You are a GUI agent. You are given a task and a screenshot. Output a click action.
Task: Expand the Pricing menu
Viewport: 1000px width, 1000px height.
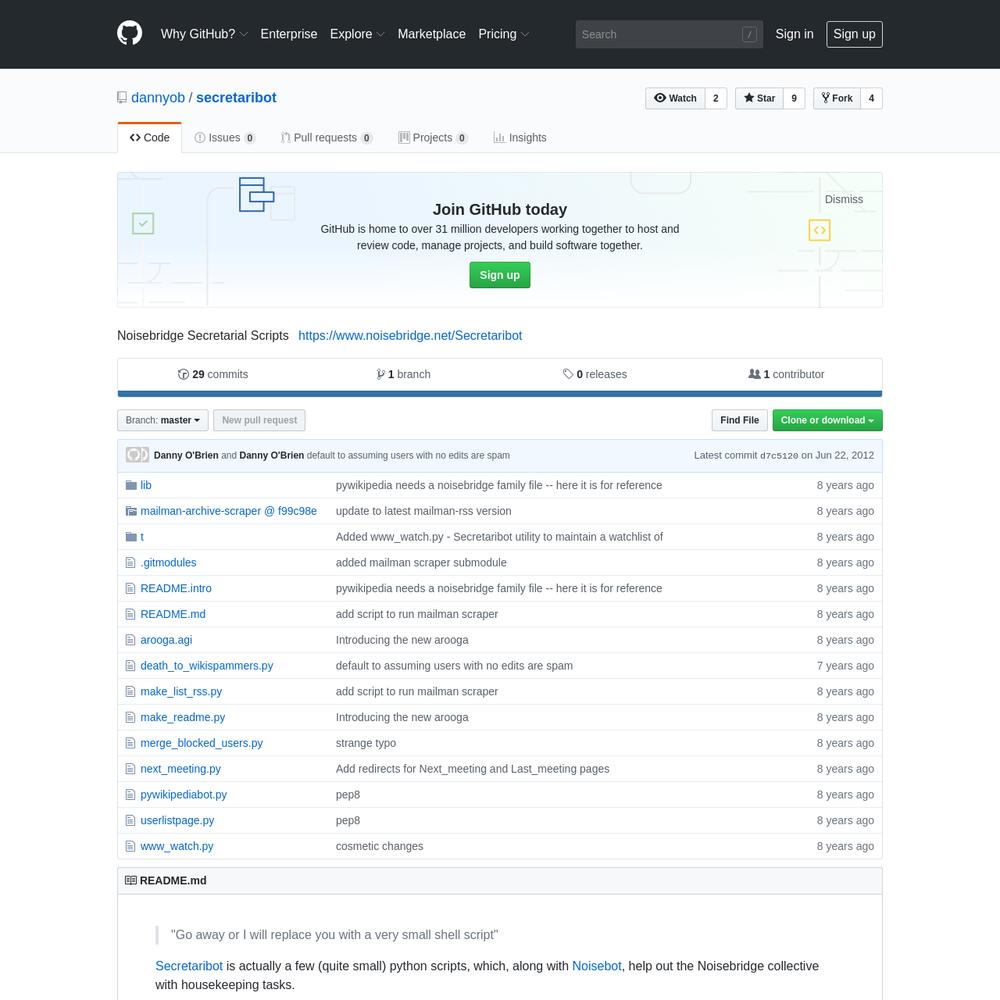pos(504,34)
